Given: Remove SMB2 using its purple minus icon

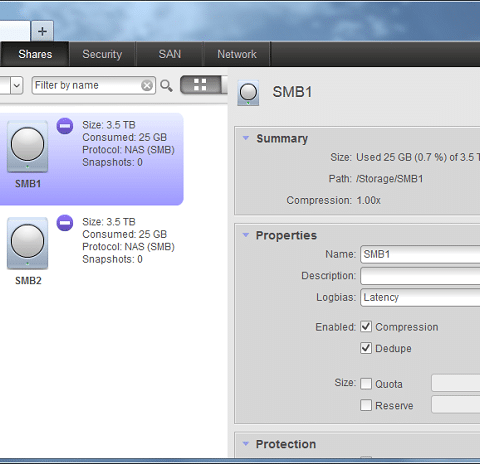Looking at the screenshot, I should [65, 223].
